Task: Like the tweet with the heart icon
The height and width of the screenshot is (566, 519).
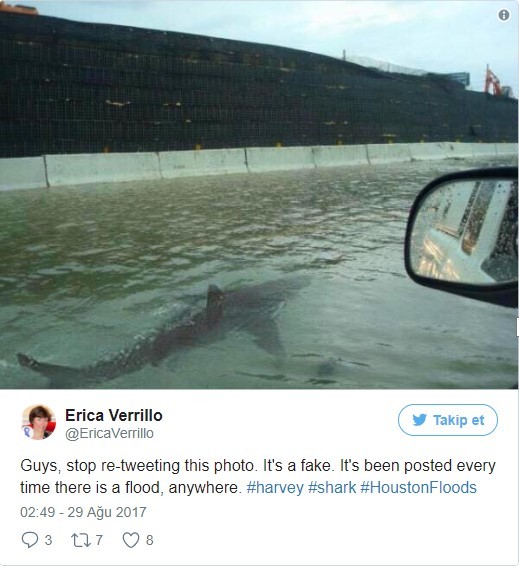Action: pos(131,540)
